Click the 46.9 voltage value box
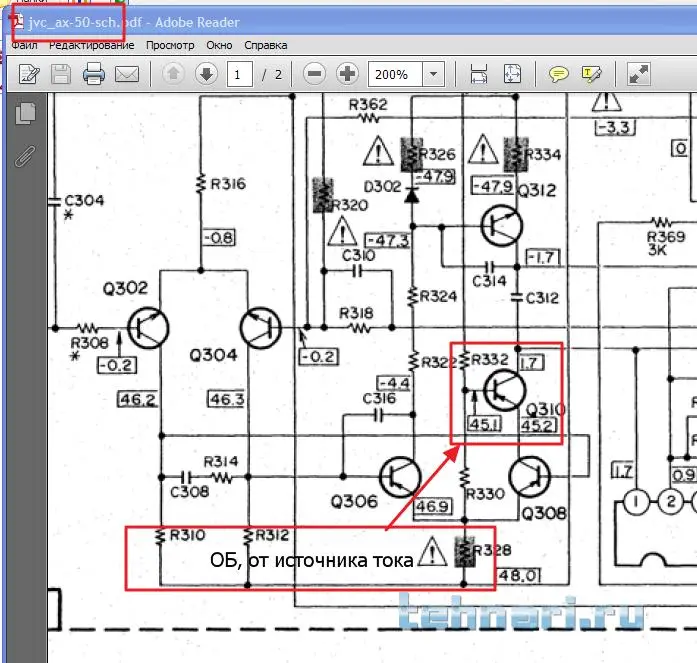 [x=433, y=506]
